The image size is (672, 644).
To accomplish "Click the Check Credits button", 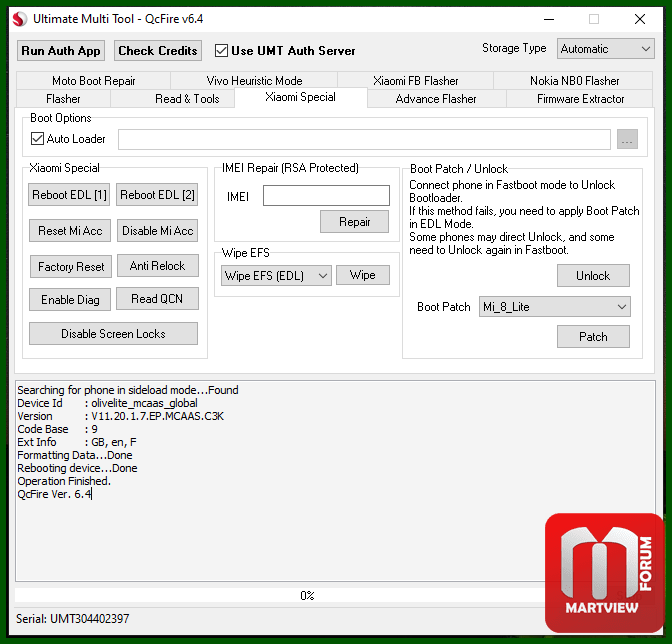I will pyautogui.click(x=158, y=51).
